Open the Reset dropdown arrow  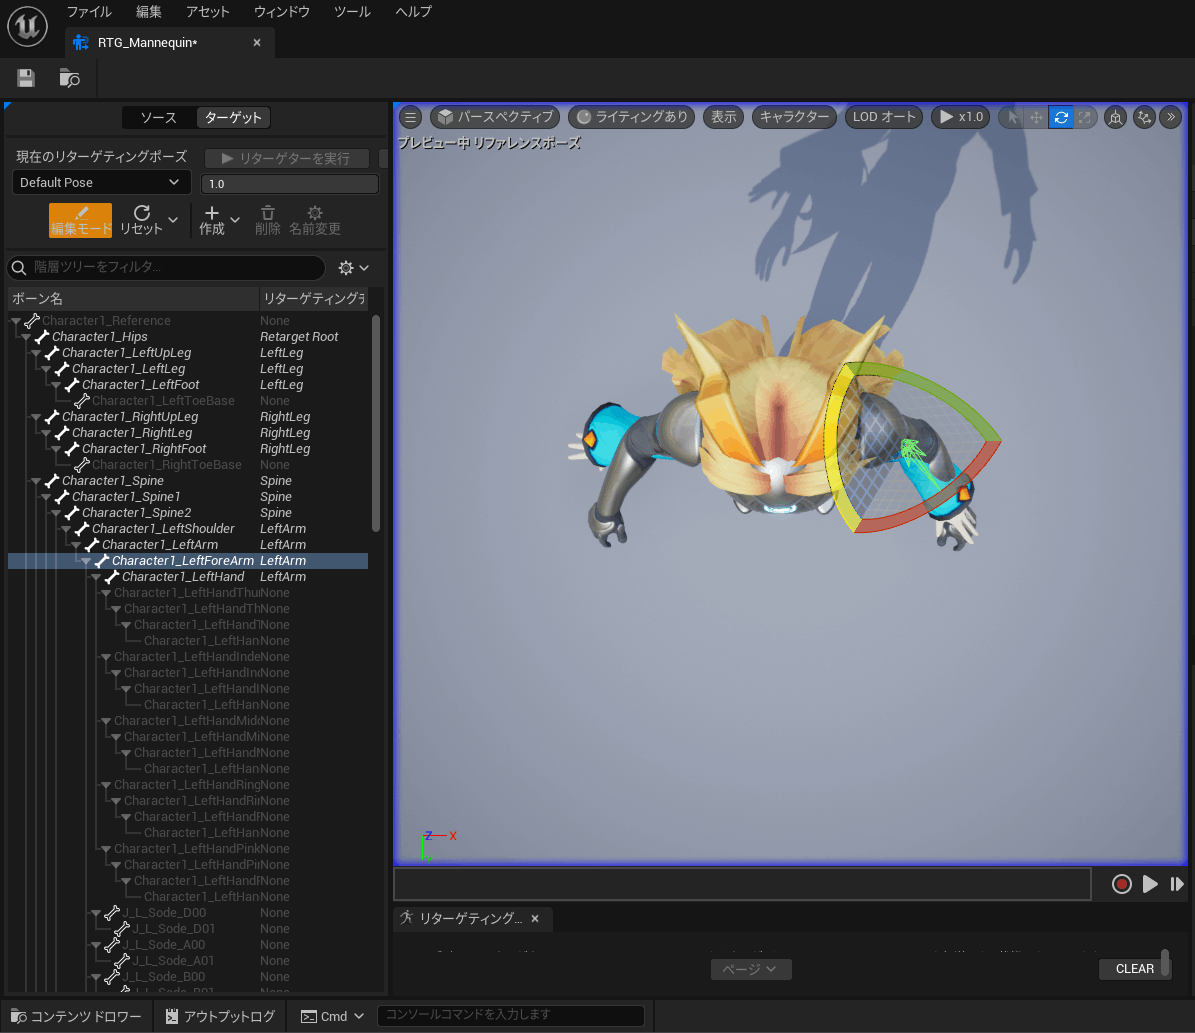[x=173, y=220]
